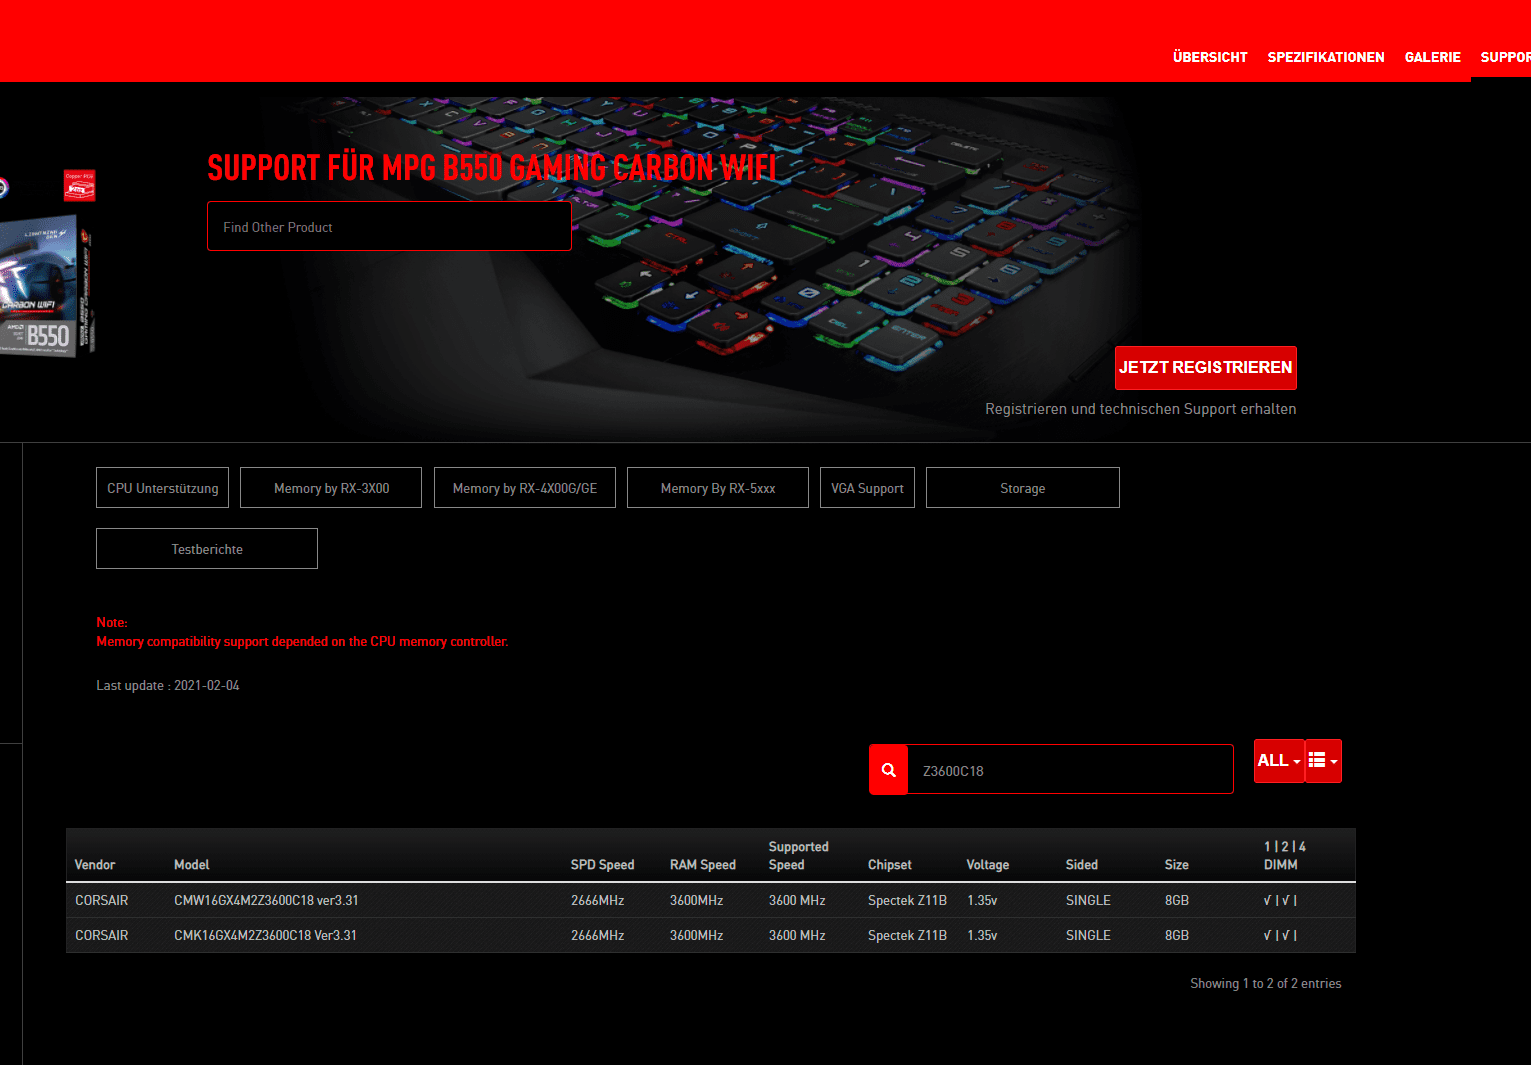Focus the Find Other Product field
This screenshot has height=1065, width=1531.
point(389,227)
